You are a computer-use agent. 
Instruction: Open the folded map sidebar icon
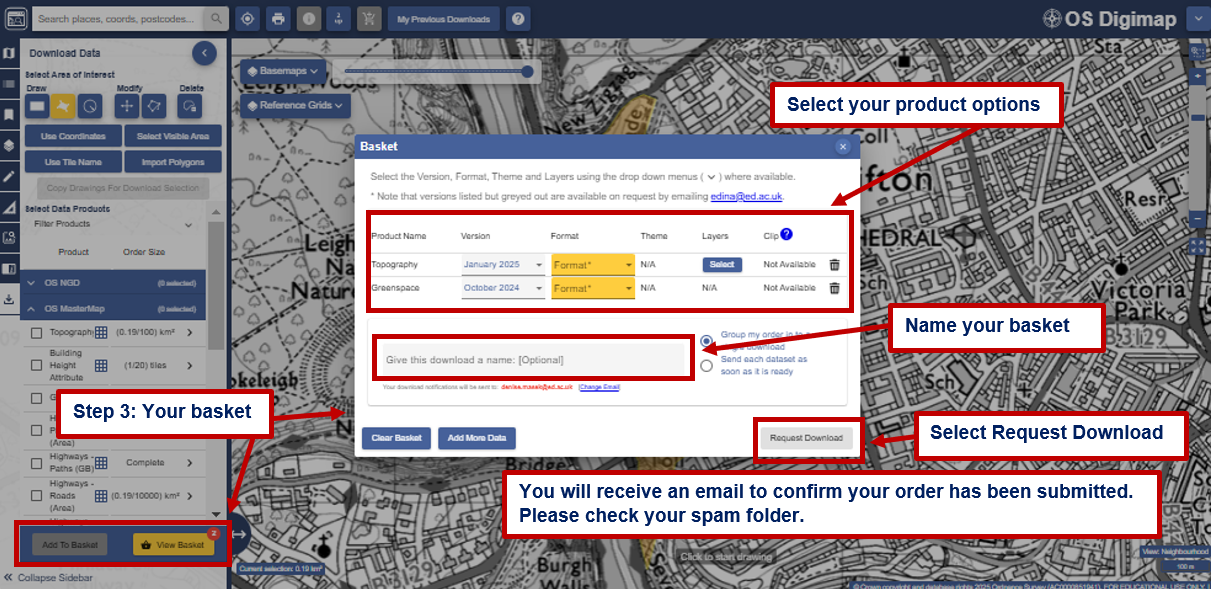(x=9, y=53)
